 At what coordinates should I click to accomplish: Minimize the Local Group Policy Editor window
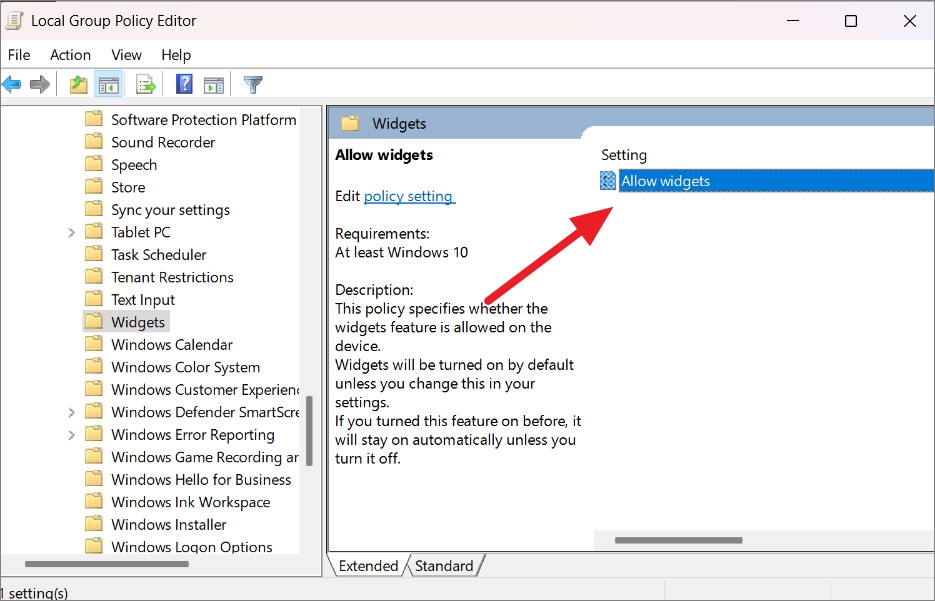pyautogui.click(x=793, y=21)
